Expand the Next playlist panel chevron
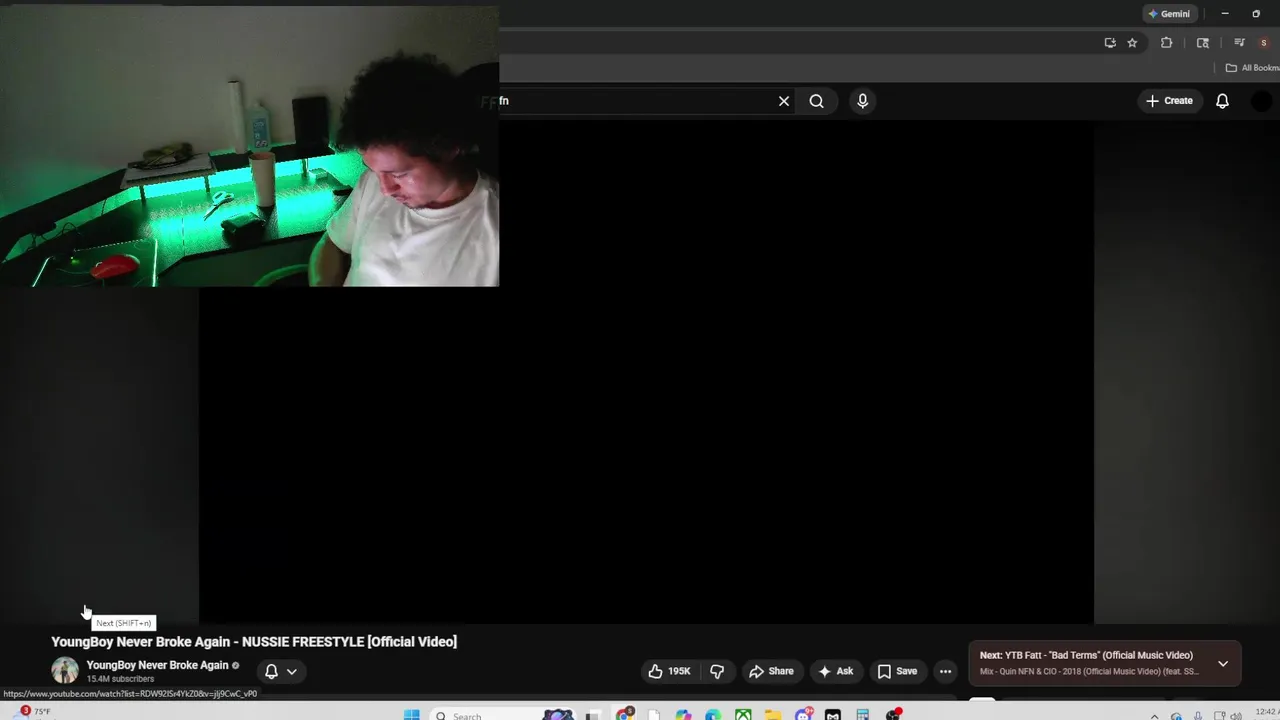 click(x=1223, y=664)
